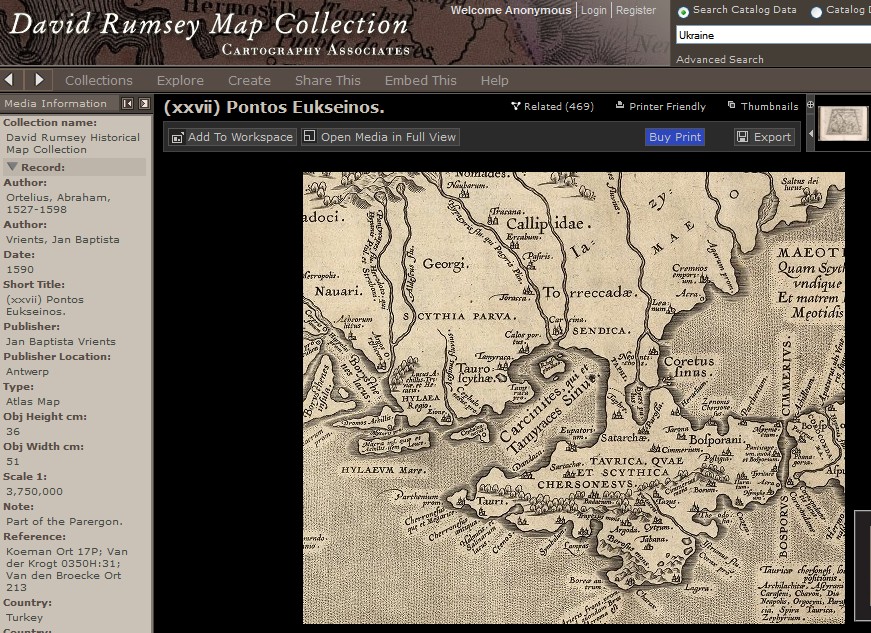Click the Login link
This screenshot has width=871, height=633.
point(594,10)
